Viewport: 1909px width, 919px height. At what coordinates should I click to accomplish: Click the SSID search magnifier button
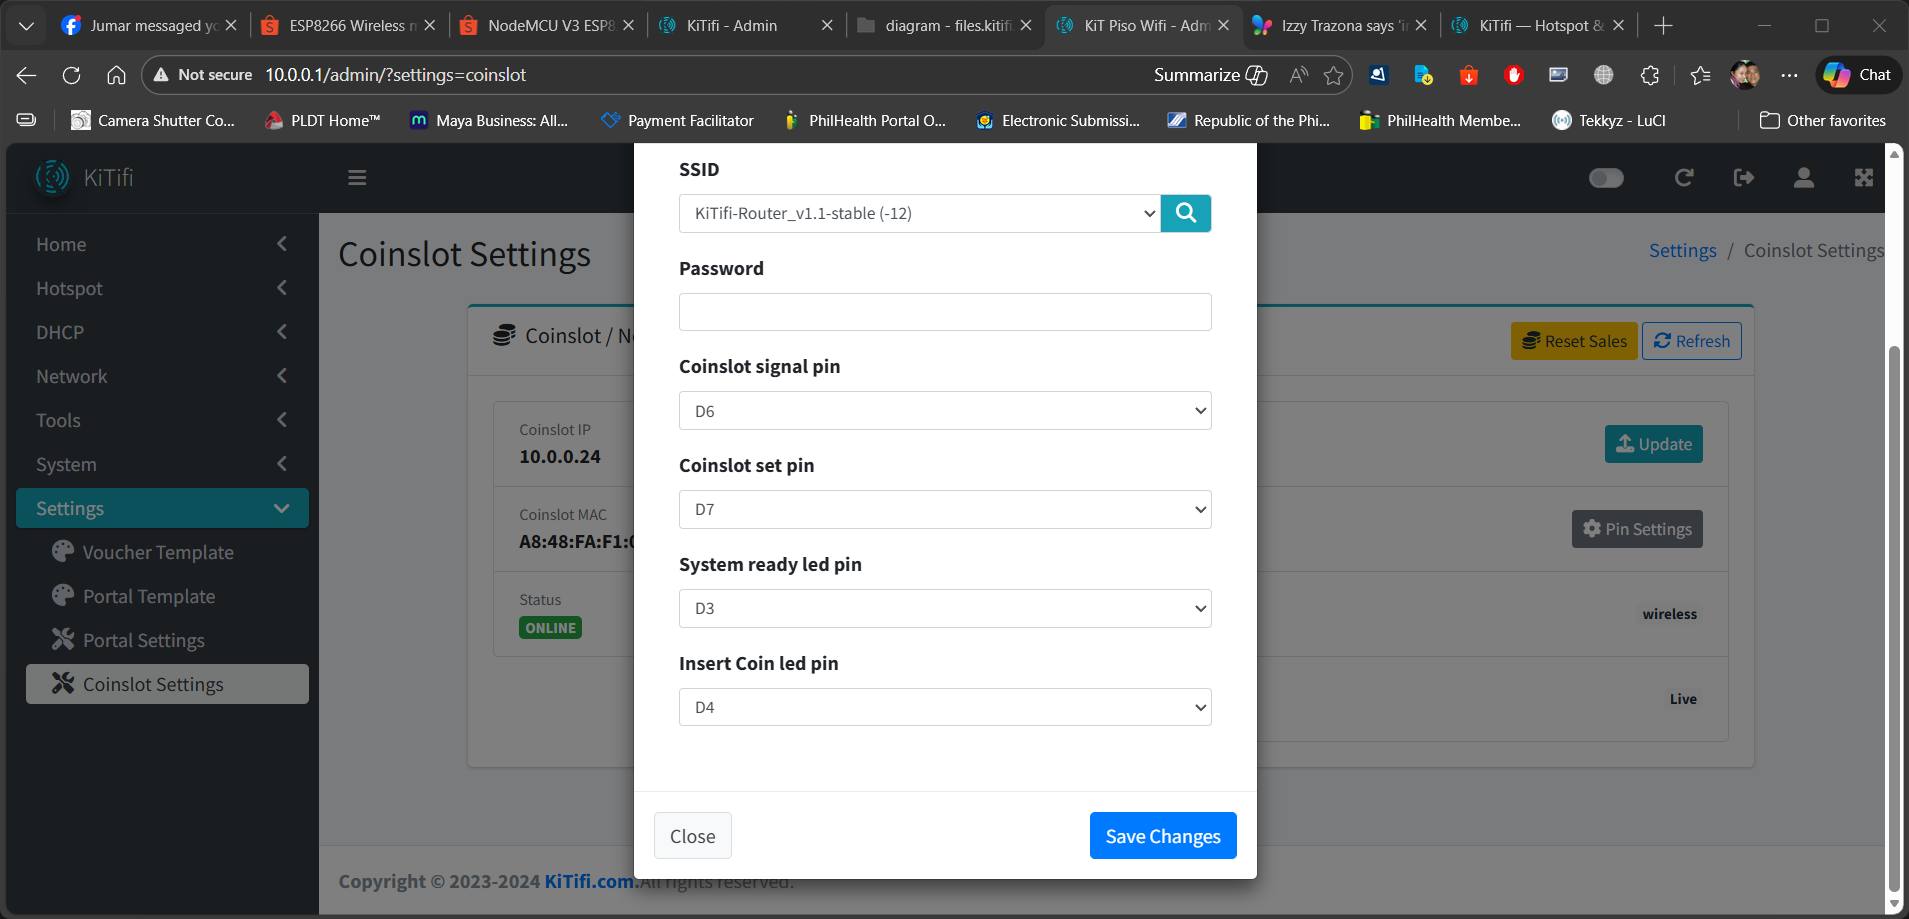click(1186, 213)
